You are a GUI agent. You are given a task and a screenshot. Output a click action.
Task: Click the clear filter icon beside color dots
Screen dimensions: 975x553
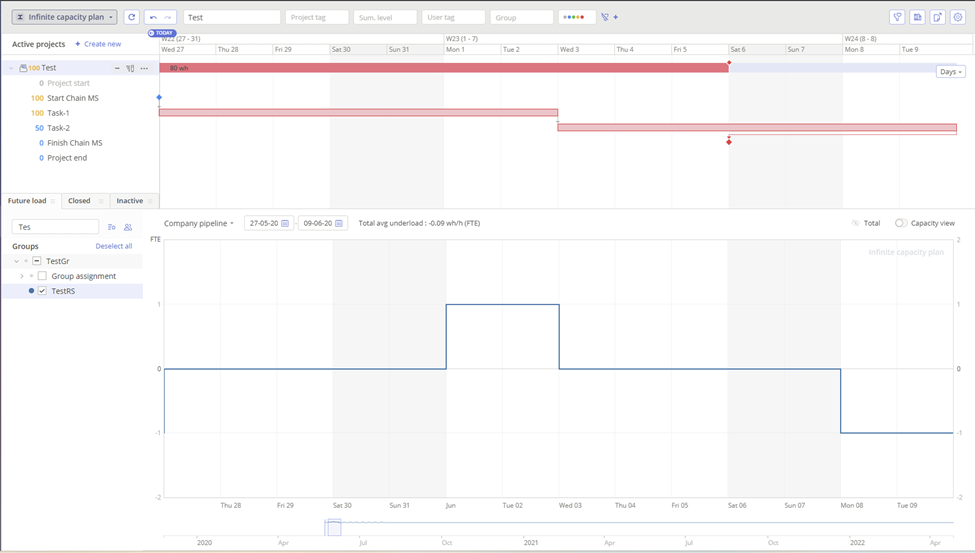click(x=605, y=17)
